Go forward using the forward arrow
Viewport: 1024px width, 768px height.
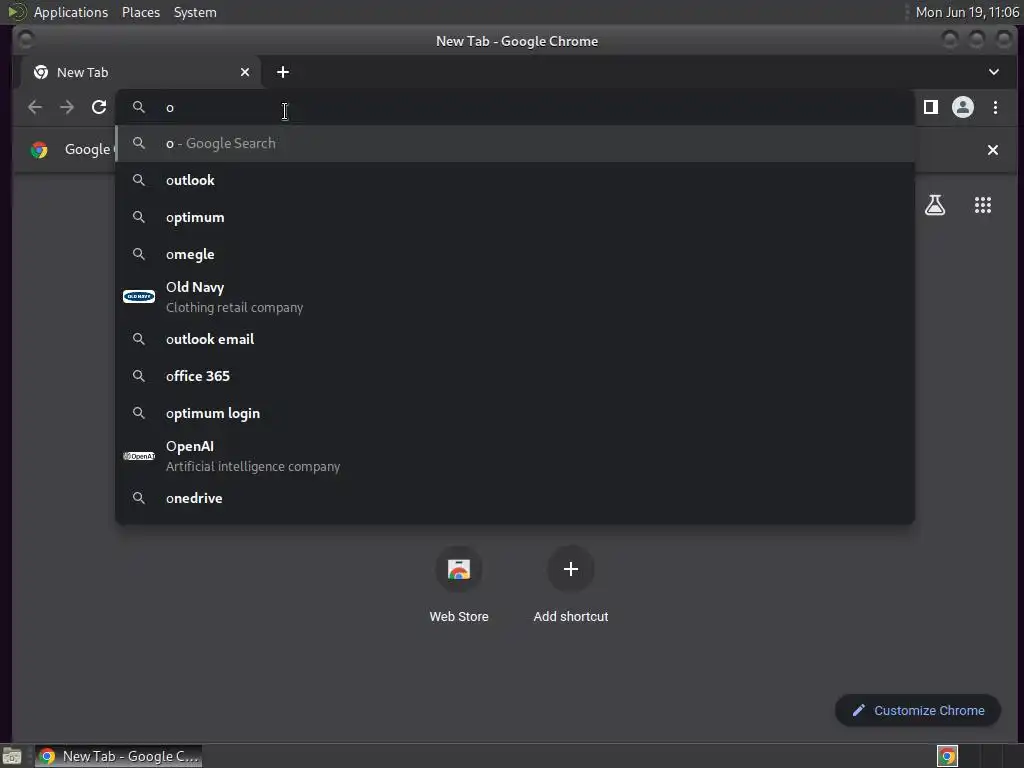click(67, 107)
